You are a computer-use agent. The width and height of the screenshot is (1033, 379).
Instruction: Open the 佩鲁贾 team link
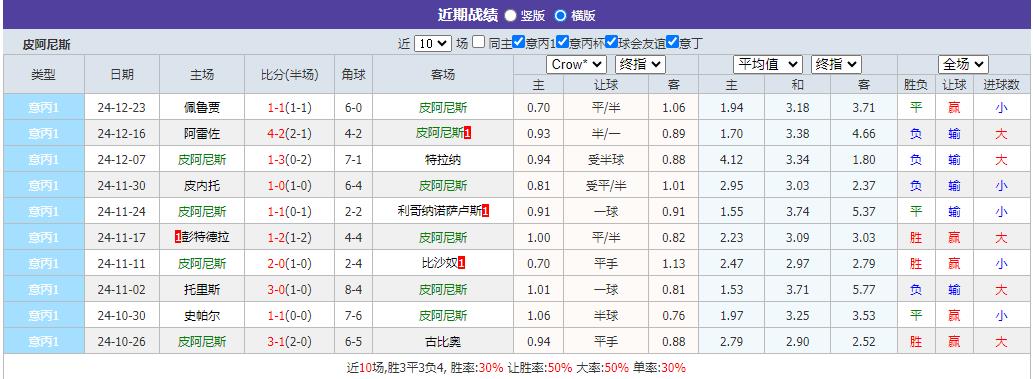pos(202,107)
